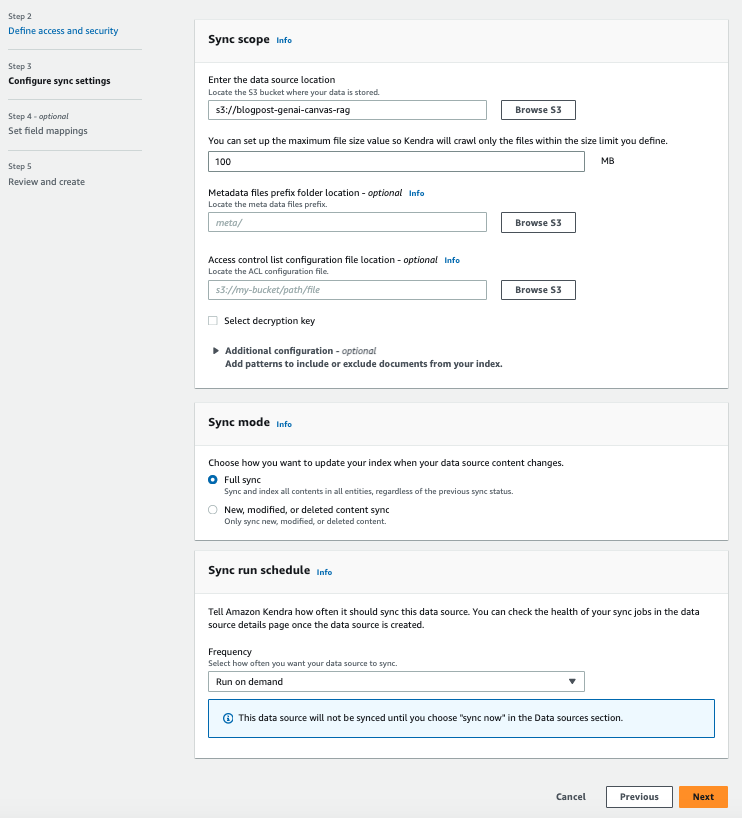Viewport: 742px width, 818px height.
Task: Expand the Additional configuration section
Action: (x=216, y=351)
